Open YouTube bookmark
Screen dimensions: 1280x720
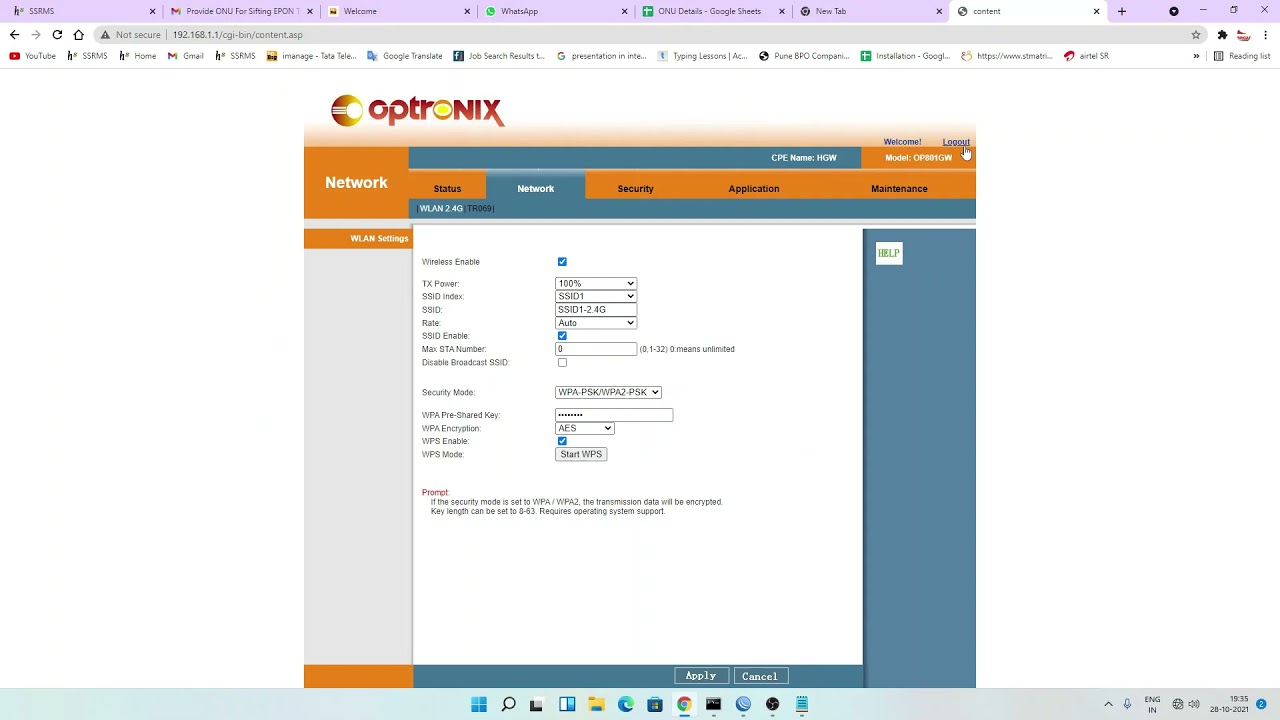click(x=33, y=56)
